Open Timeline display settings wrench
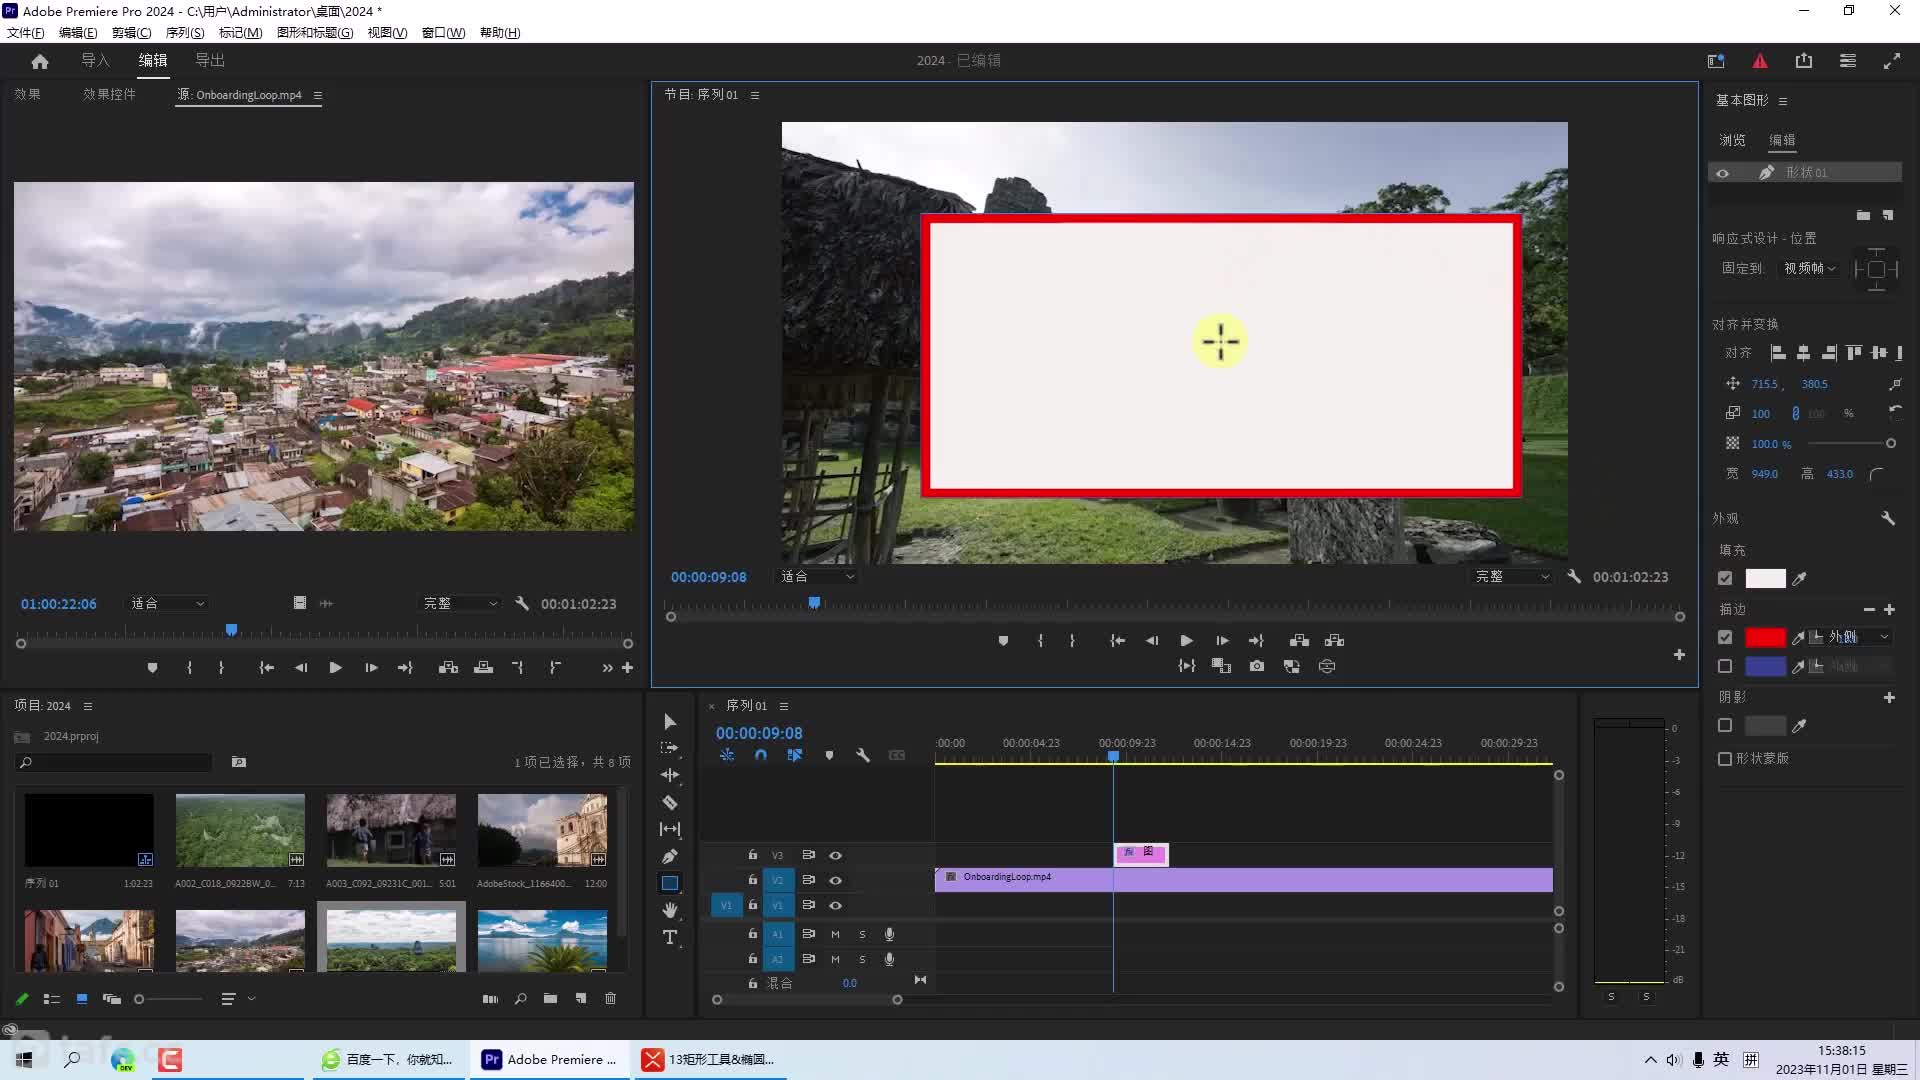Viewport: 1920px width, 1080px height. (863, 756)
